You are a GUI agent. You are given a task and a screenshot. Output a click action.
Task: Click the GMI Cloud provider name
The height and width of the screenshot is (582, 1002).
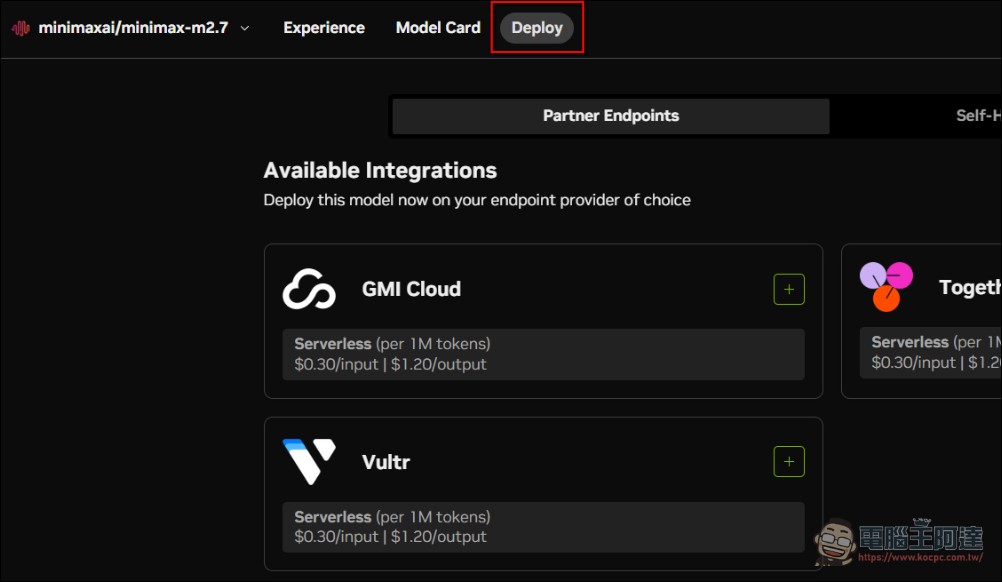click(x=411, y=289)
